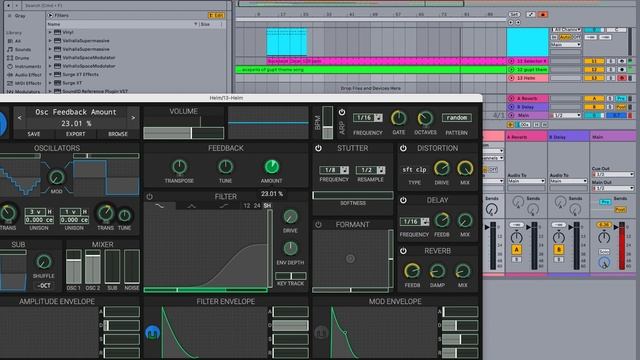Toggle the Stutter section power icon
The image size is (640, 360).
[318, 148]
